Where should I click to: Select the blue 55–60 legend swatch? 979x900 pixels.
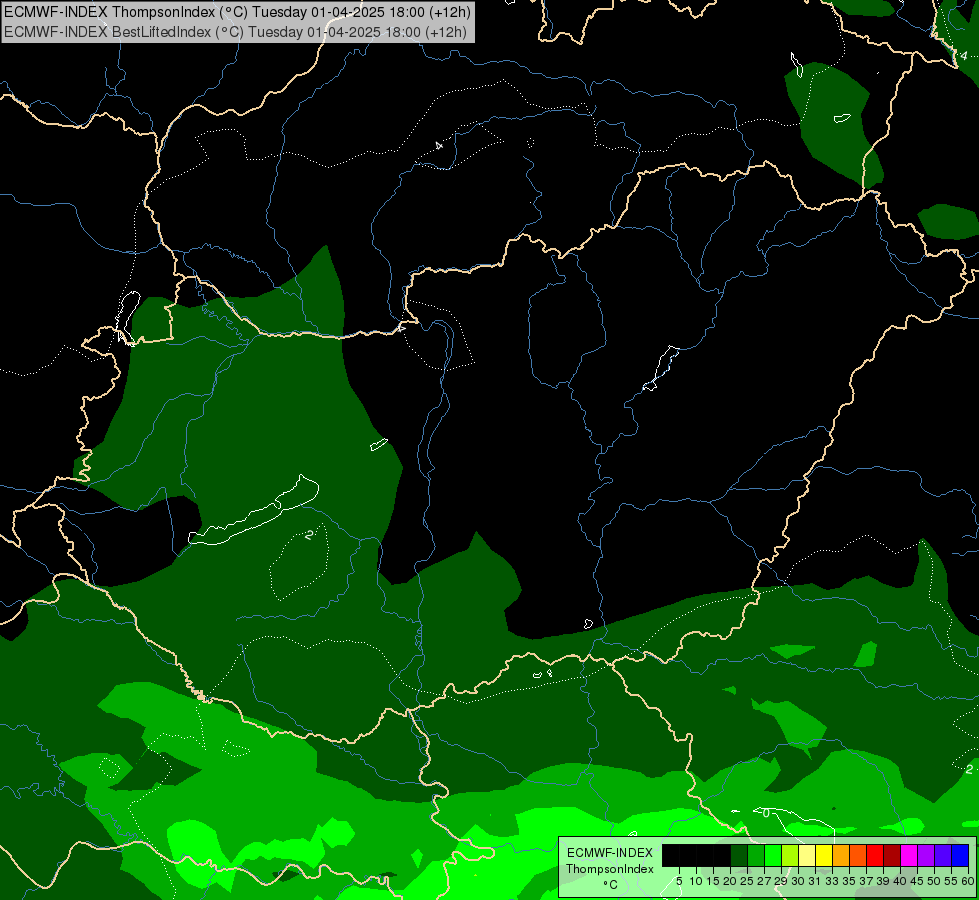pos(960,855)
